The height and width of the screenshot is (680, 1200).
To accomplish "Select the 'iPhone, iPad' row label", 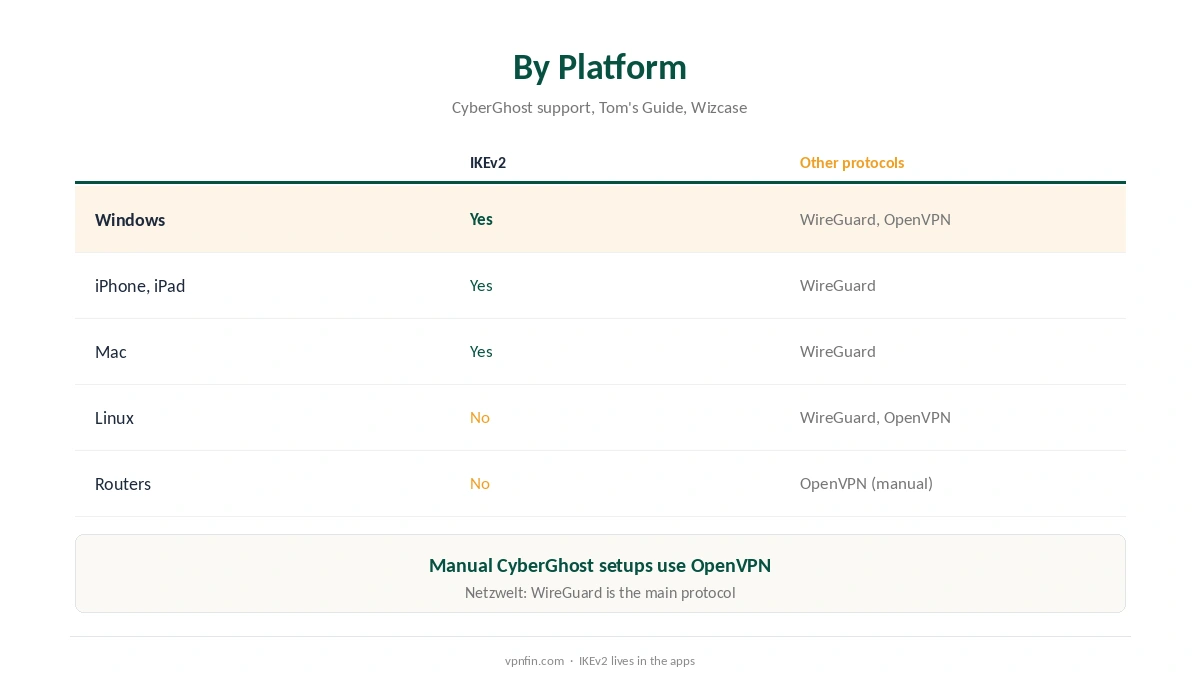I will [x=140, y=286].
